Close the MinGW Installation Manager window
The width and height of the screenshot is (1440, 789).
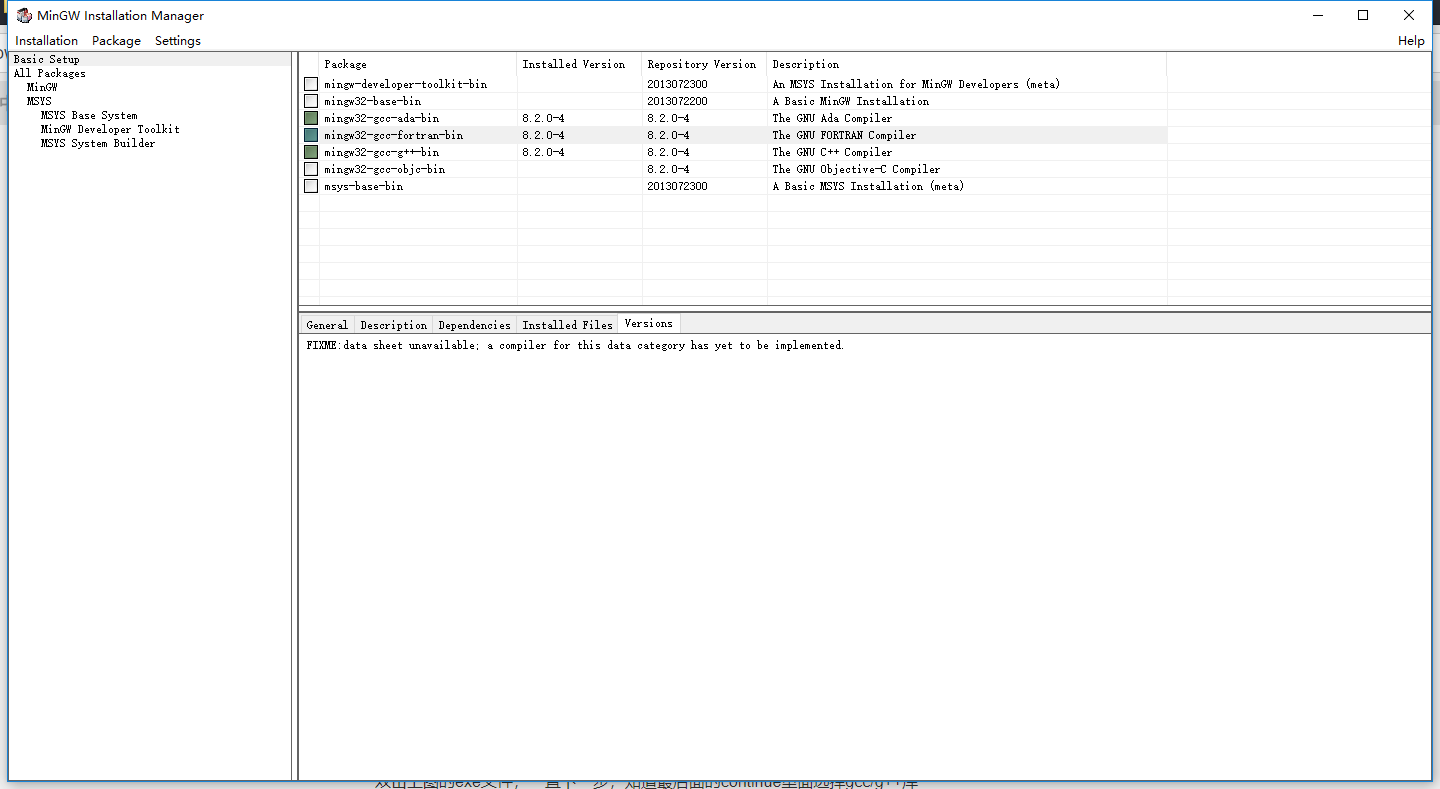pos(1409,15)
